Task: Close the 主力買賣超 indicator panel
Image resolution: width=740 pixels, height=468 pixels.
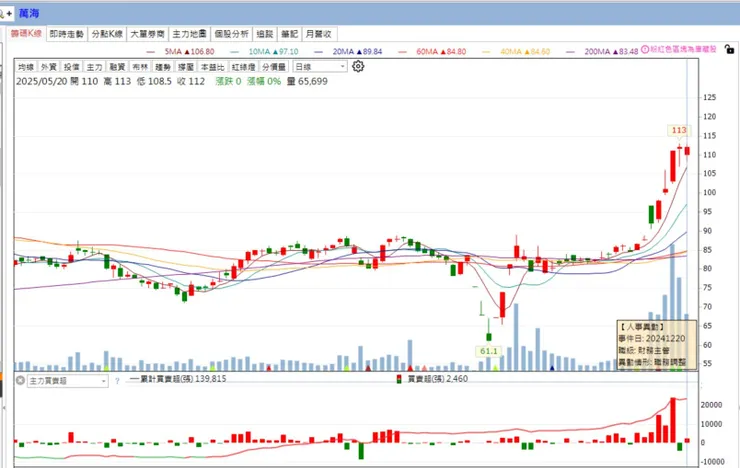Action: [20, 380]
